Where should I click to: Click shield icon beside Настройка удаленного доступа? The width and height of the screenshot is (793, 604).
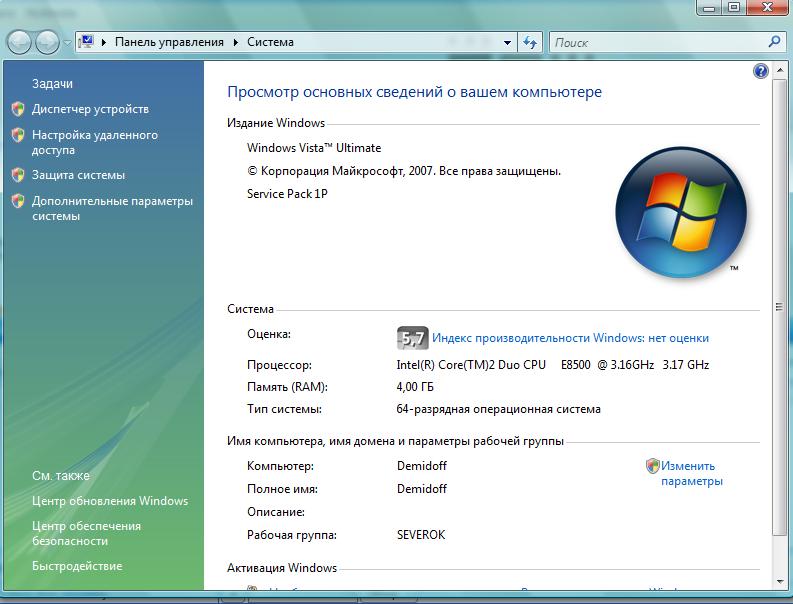(18, 135)
